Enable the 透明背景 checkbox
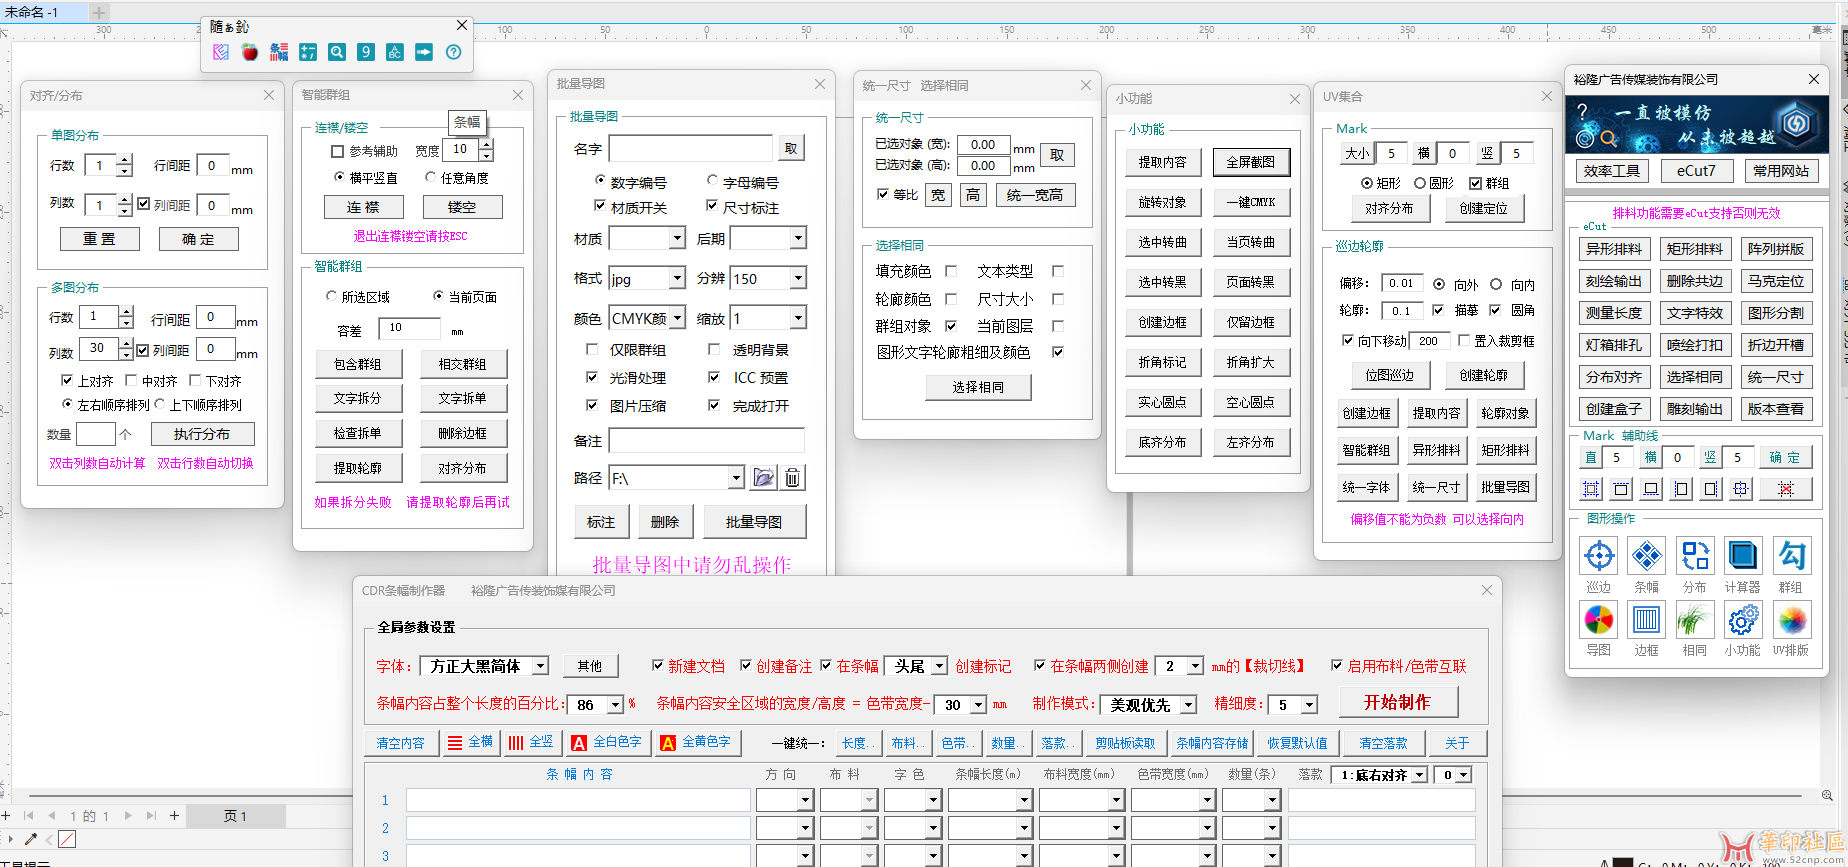The image size is (1848, 867). [x=714, y=349]
